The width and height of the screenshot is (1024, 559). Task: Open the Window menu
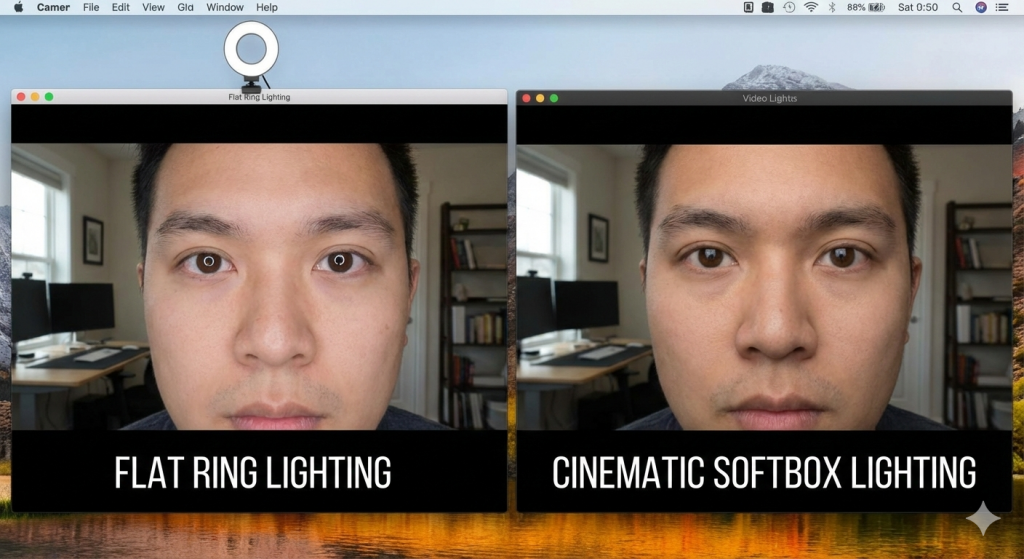pyautogui.click(x=225, y=7)
